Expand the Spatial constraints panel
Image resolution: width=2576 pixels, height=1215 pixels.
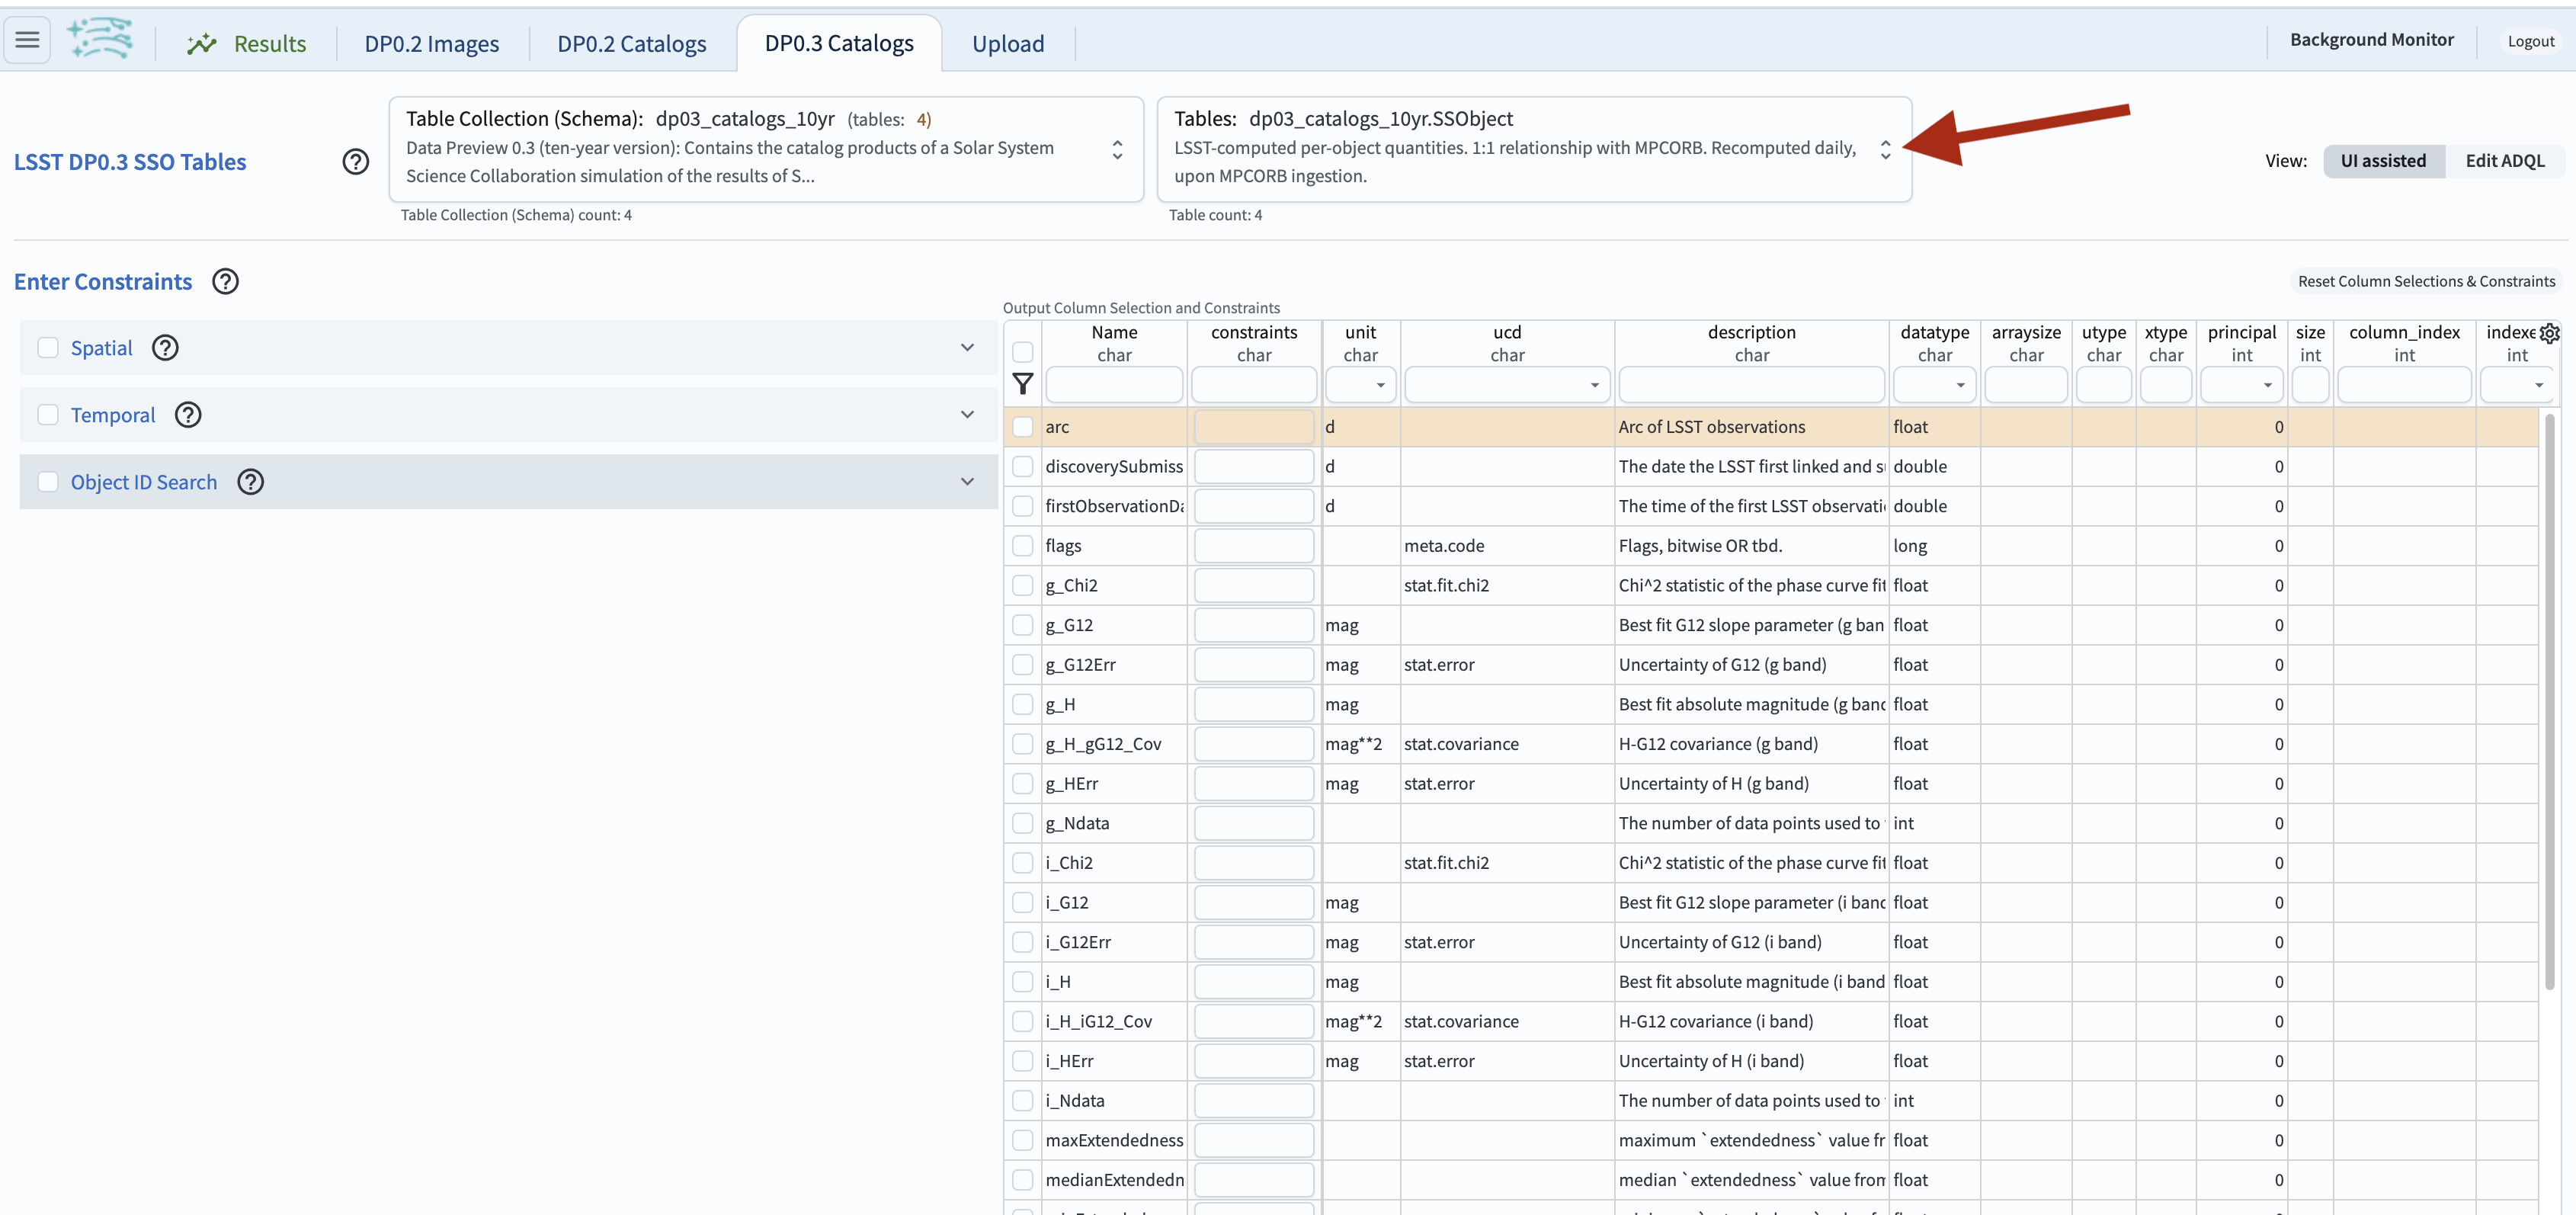tap(967, 347)
